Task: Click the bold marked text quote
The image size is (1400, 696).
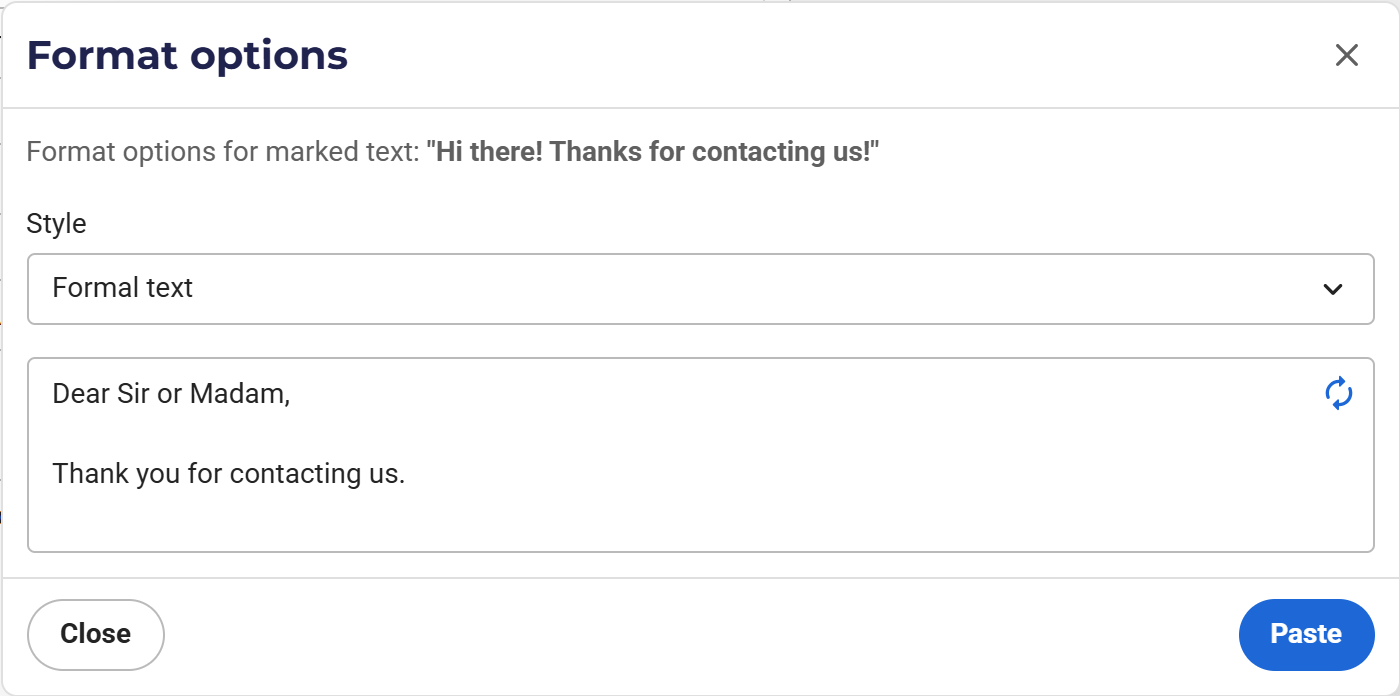Action: coord(652,152)
